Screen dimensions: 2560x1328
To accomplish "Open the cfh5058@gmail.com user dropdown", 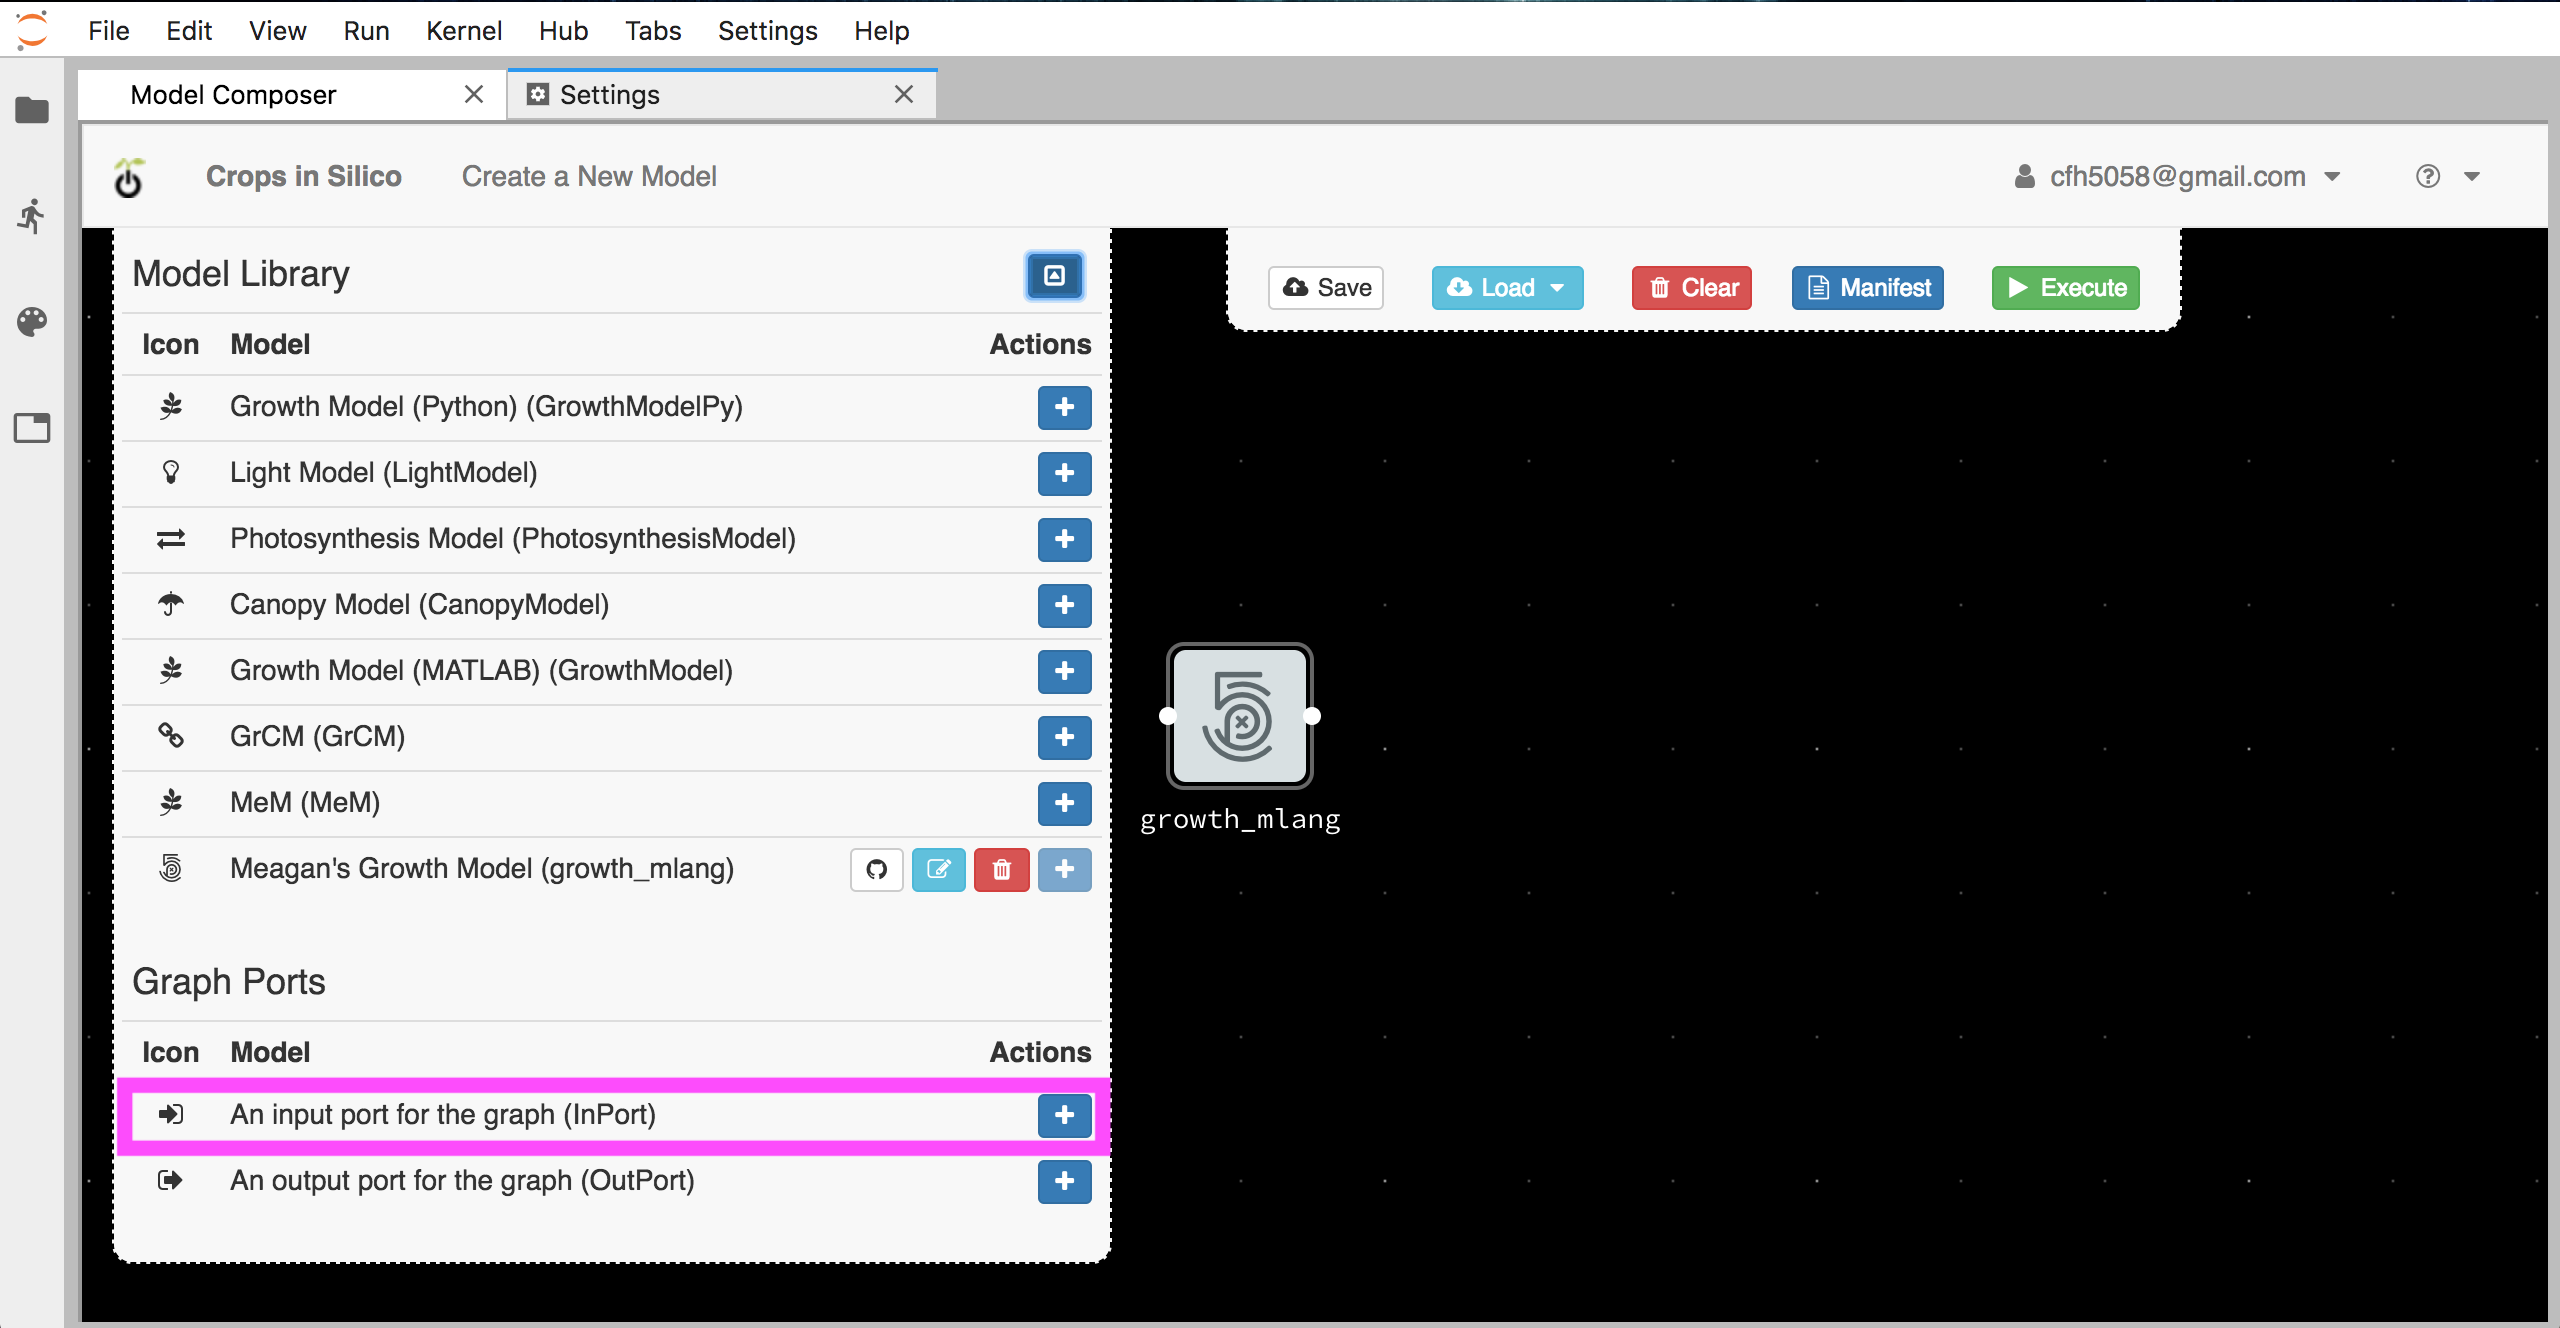I will click(x=2177, y=177).
